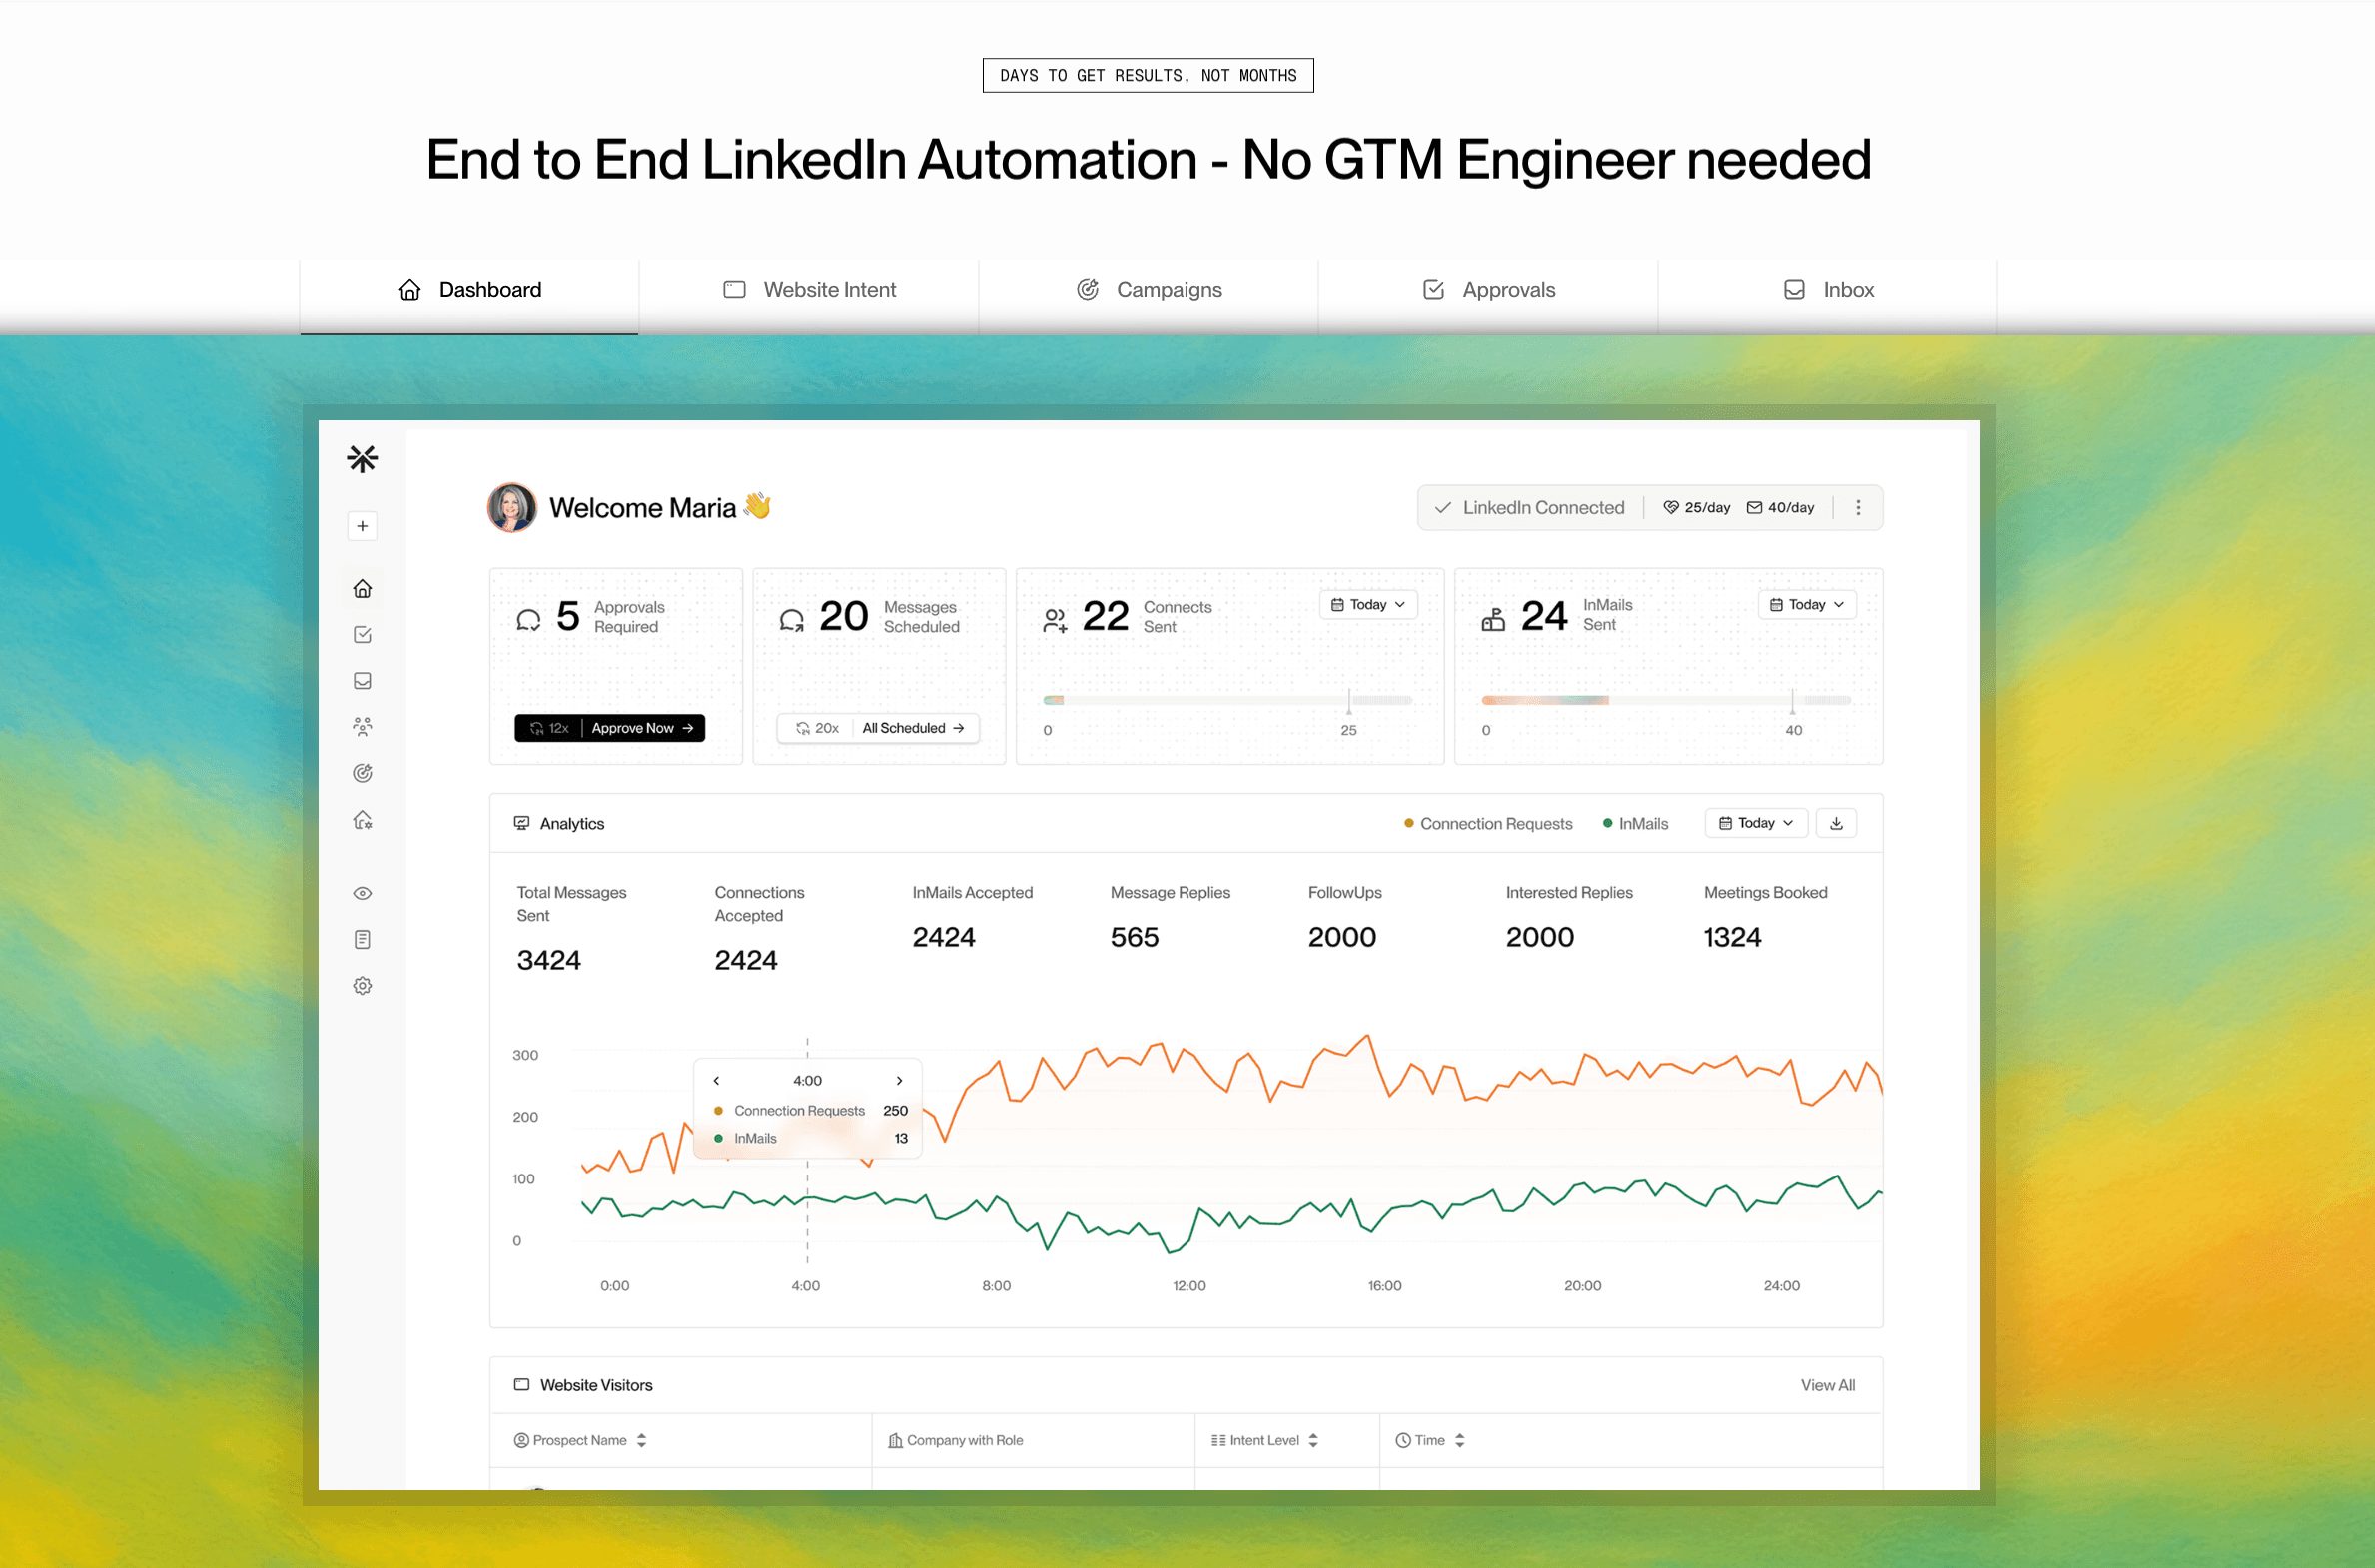This screenshot has height=1568, width=2375.
Task: Open sidebar settings gear icon
Action: pyautogui.click(x=362, y=986)
